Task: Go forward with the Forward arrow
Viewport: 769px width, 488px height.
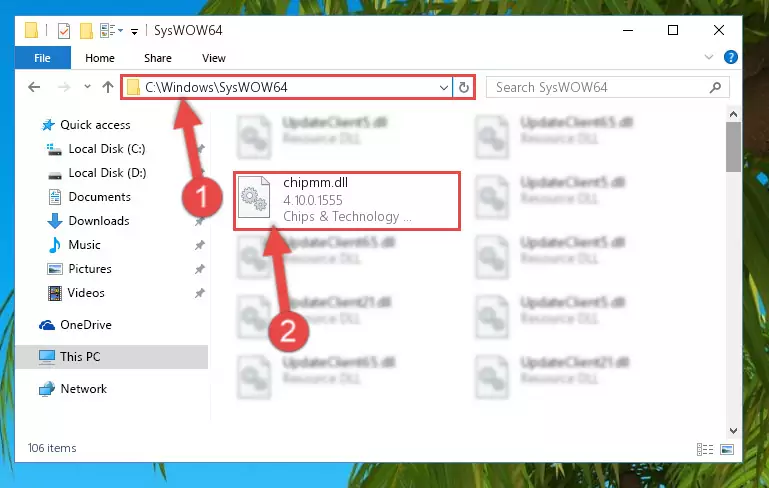Action: pos(64,87)
